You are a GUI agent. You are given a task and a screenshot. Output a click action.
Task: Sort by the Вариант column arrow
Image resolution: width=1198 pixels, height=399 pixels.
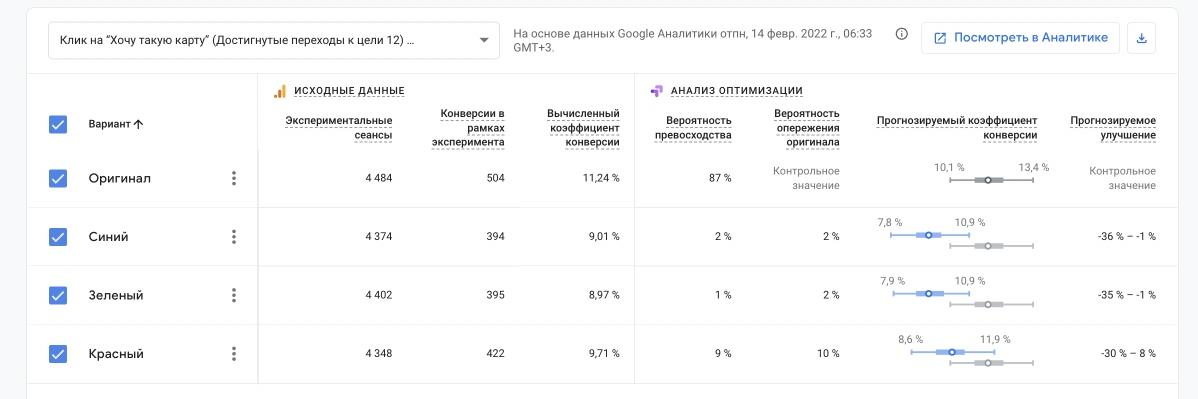138,124
